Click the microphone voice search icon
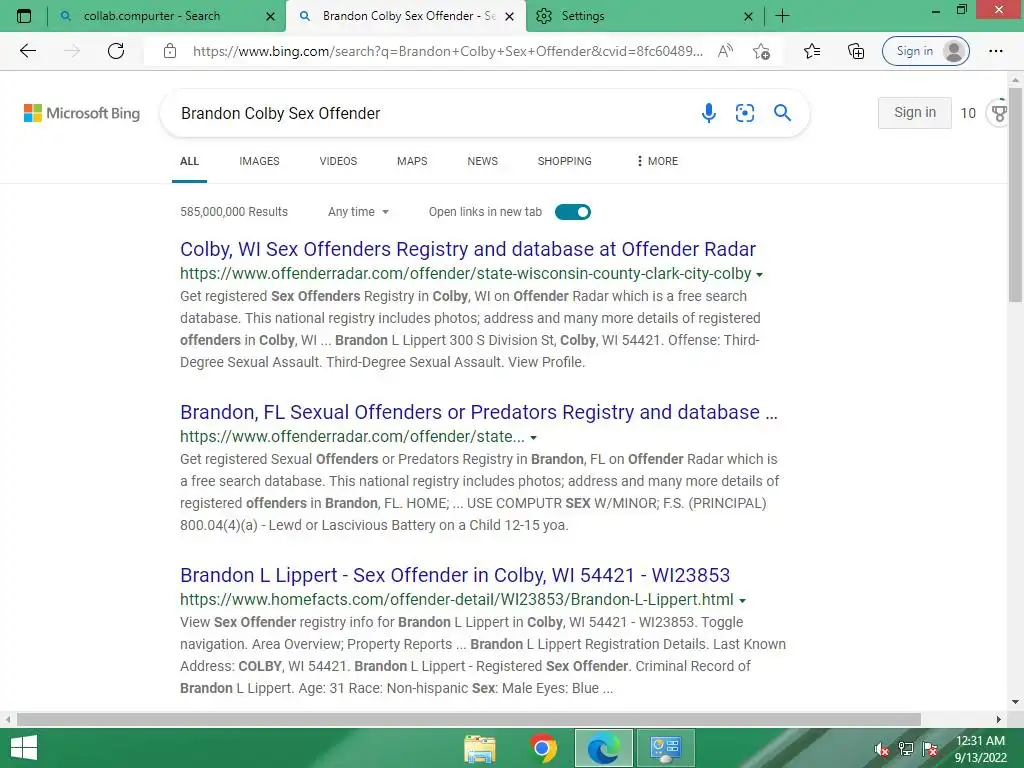Viewport: 1024px width, 768px height. pyautogui.click(x=709, y=113)
